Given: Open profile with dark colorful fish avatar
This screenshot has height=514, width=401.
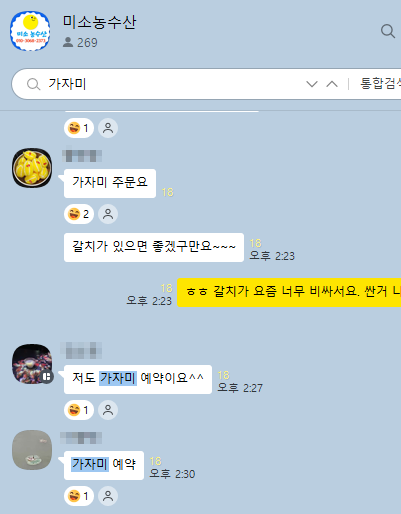Looking at the screenshot, I should pyautogui.click(x=32, y=364).
